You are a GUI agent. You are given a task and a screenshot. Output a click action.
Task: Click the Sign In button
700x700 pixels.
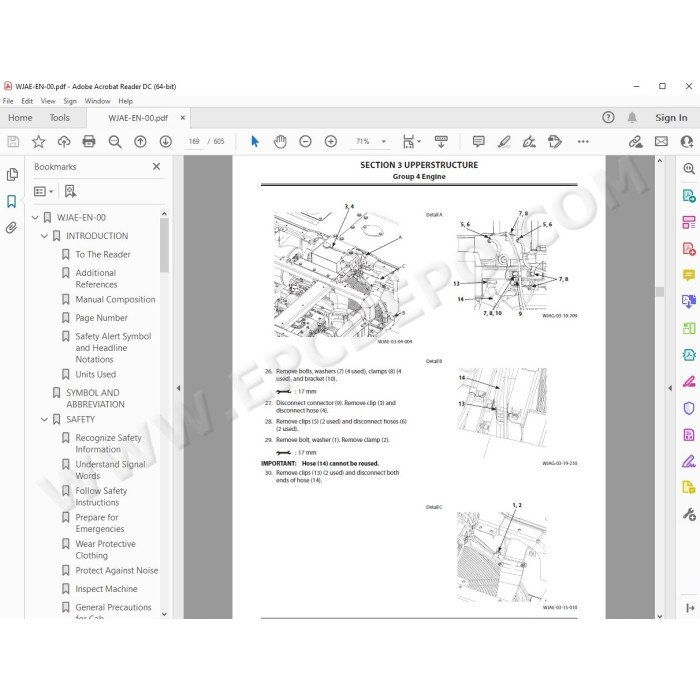[x=671, y=117]
